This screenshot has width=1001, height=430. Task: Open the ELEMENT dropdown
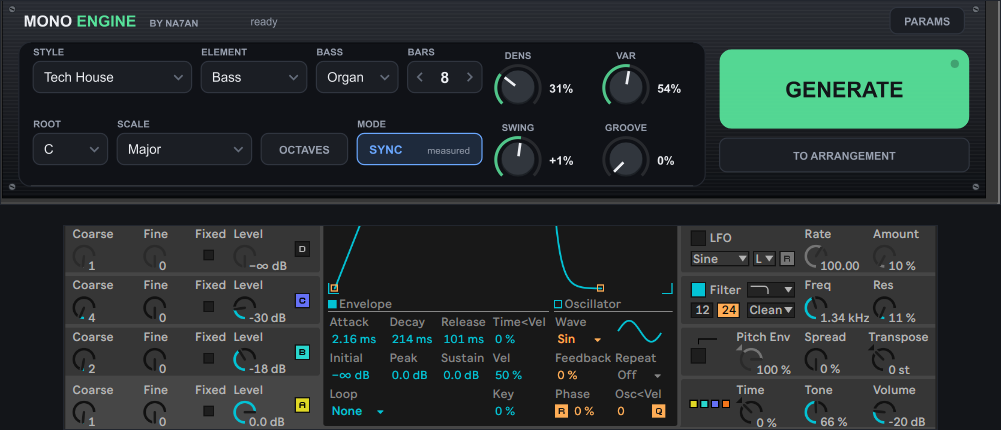[x=254, y=77]
